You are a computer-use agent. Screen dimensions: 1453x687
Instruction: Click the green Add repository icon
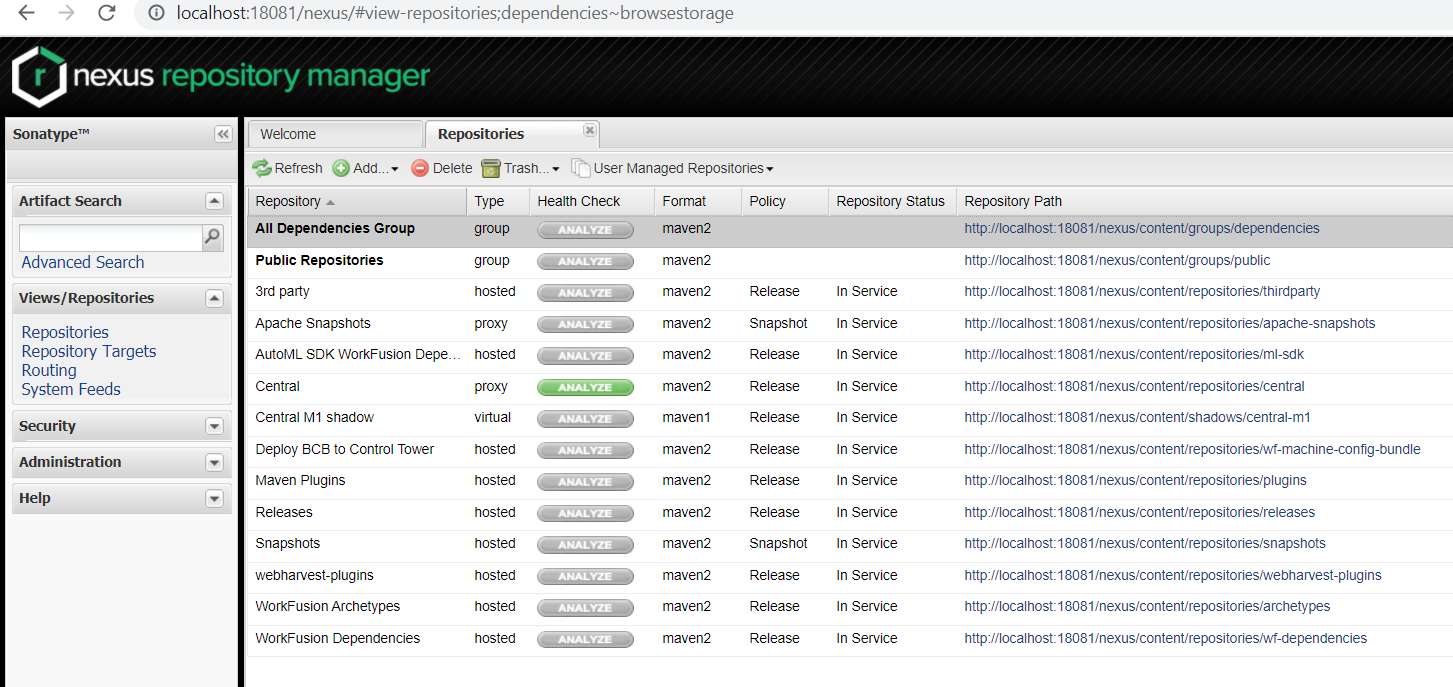(x=341, y=168)
